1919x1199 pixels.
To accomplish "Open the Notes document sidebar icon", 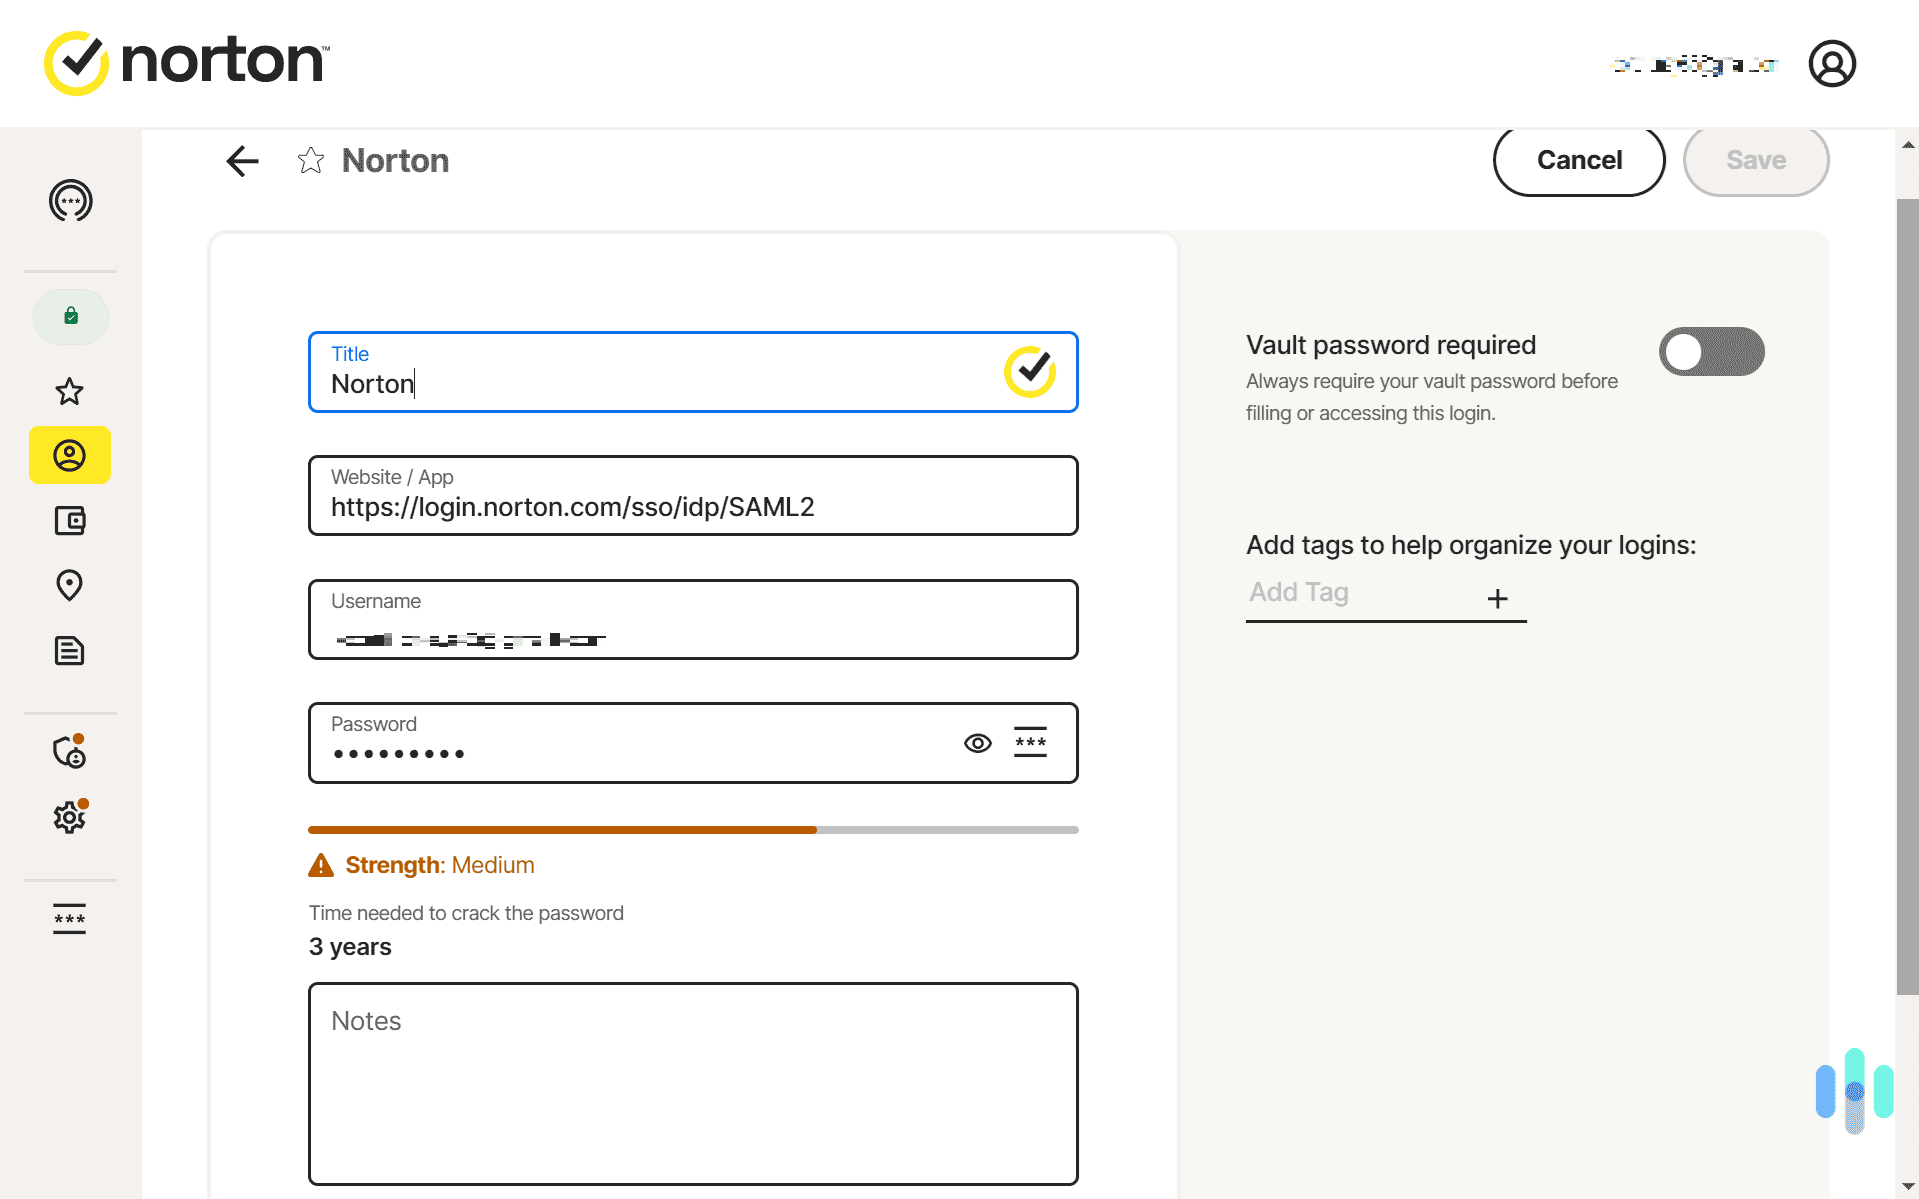I will 69,651.
